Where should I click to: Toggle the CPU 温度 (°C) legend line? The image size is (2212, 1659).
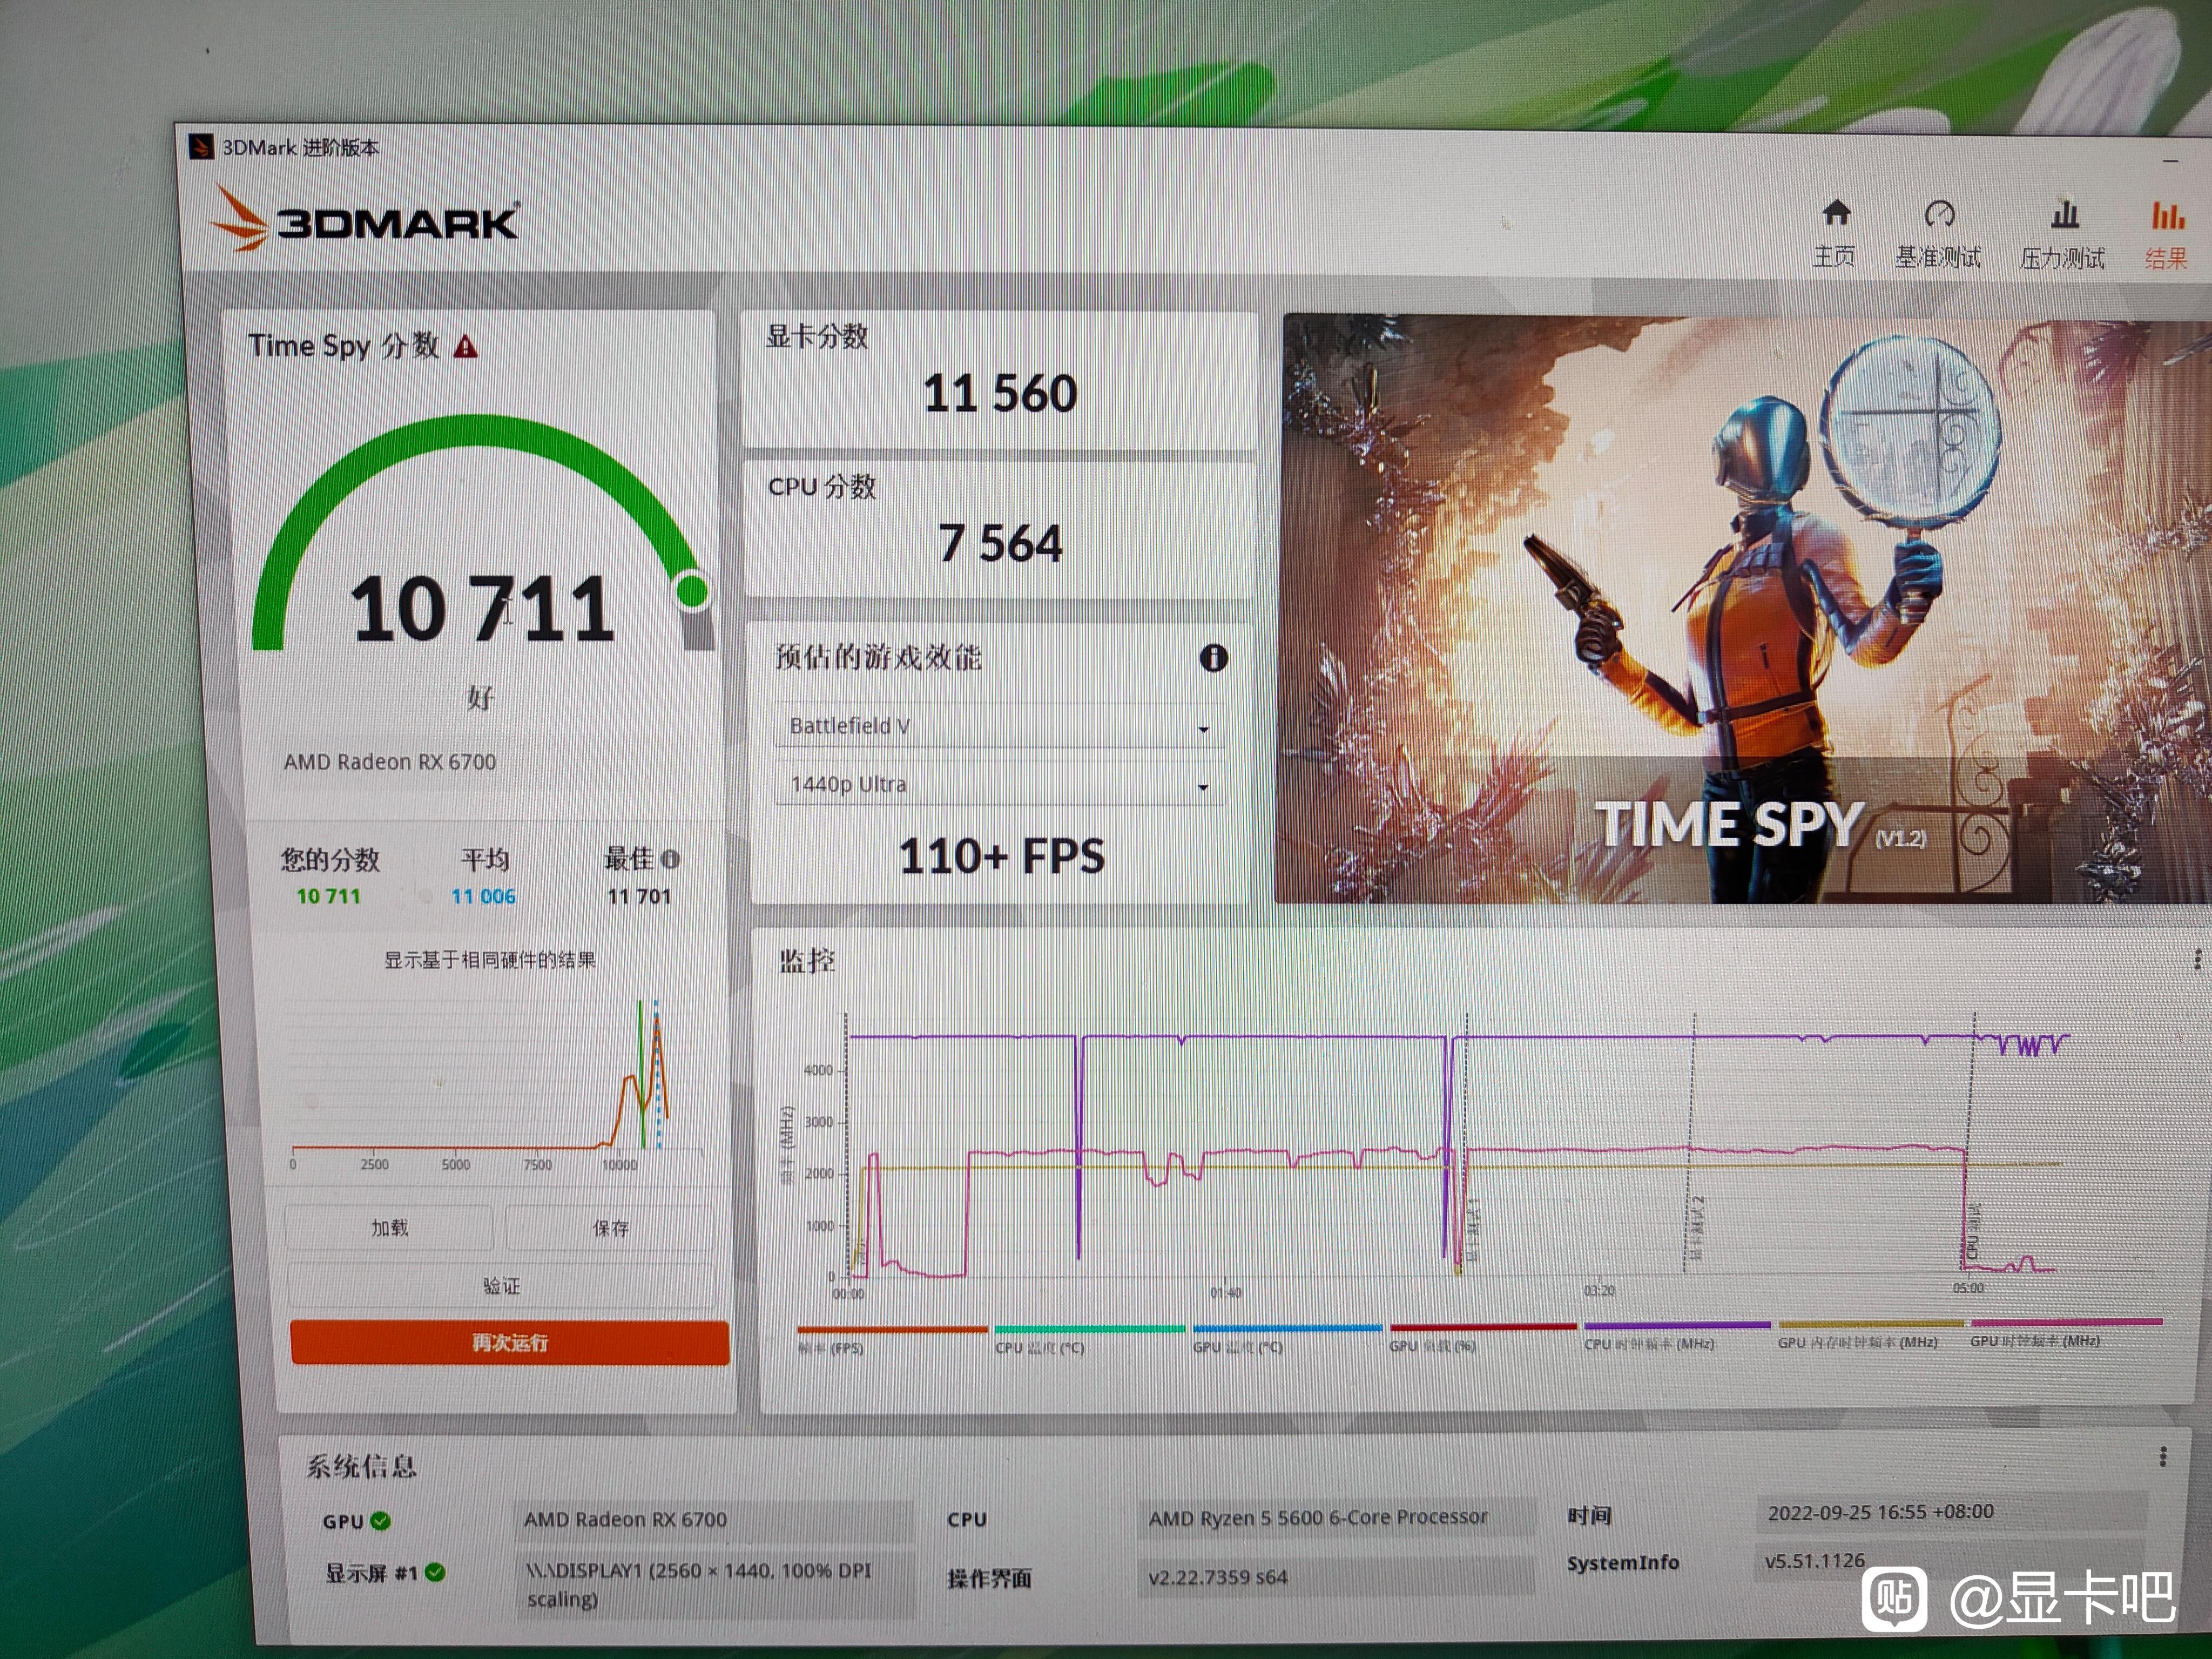[1089, 1339]
